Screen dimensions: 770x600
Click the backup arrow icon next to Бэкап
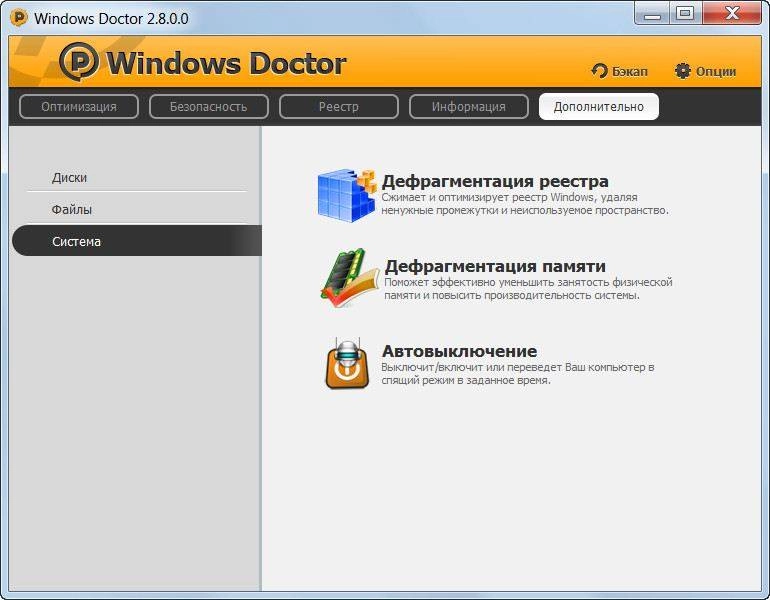(x=599, y=71)
